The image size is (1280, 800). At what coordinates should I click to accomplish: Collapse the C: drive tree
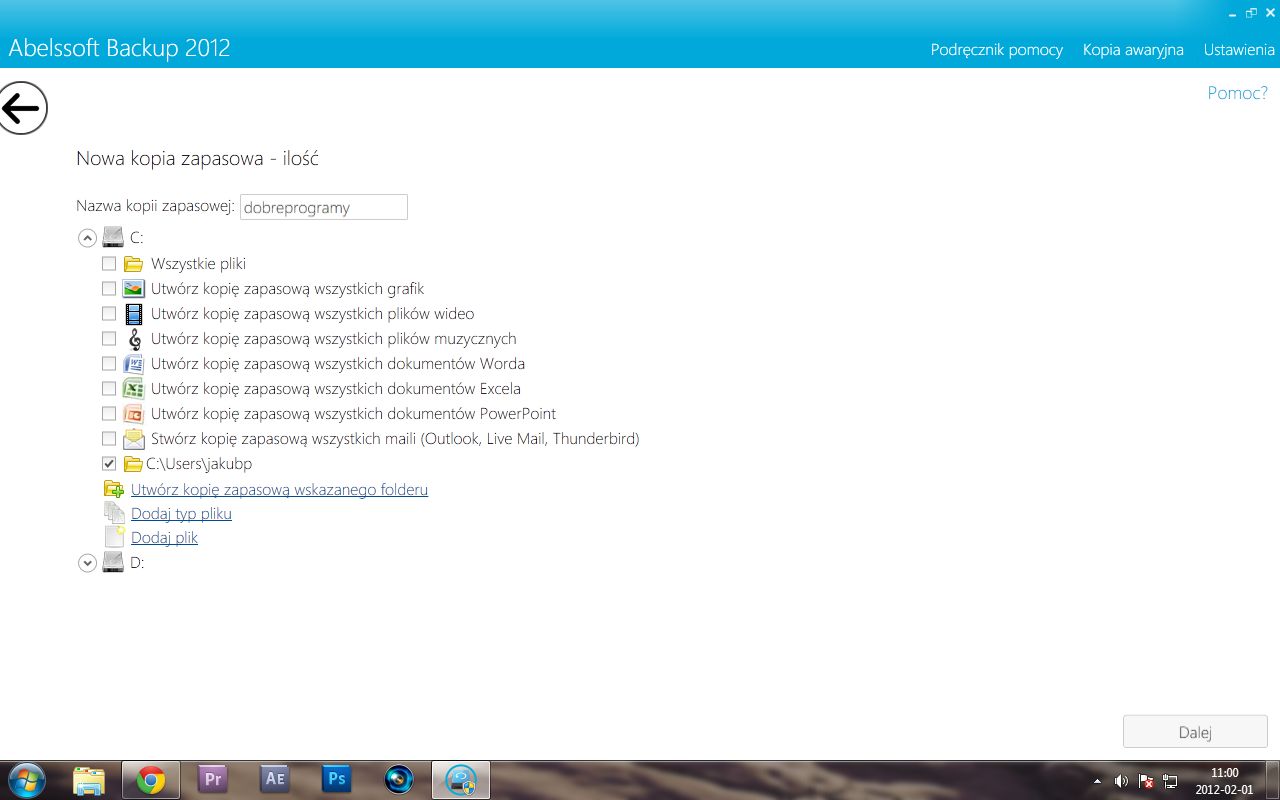tap(87, 238)
